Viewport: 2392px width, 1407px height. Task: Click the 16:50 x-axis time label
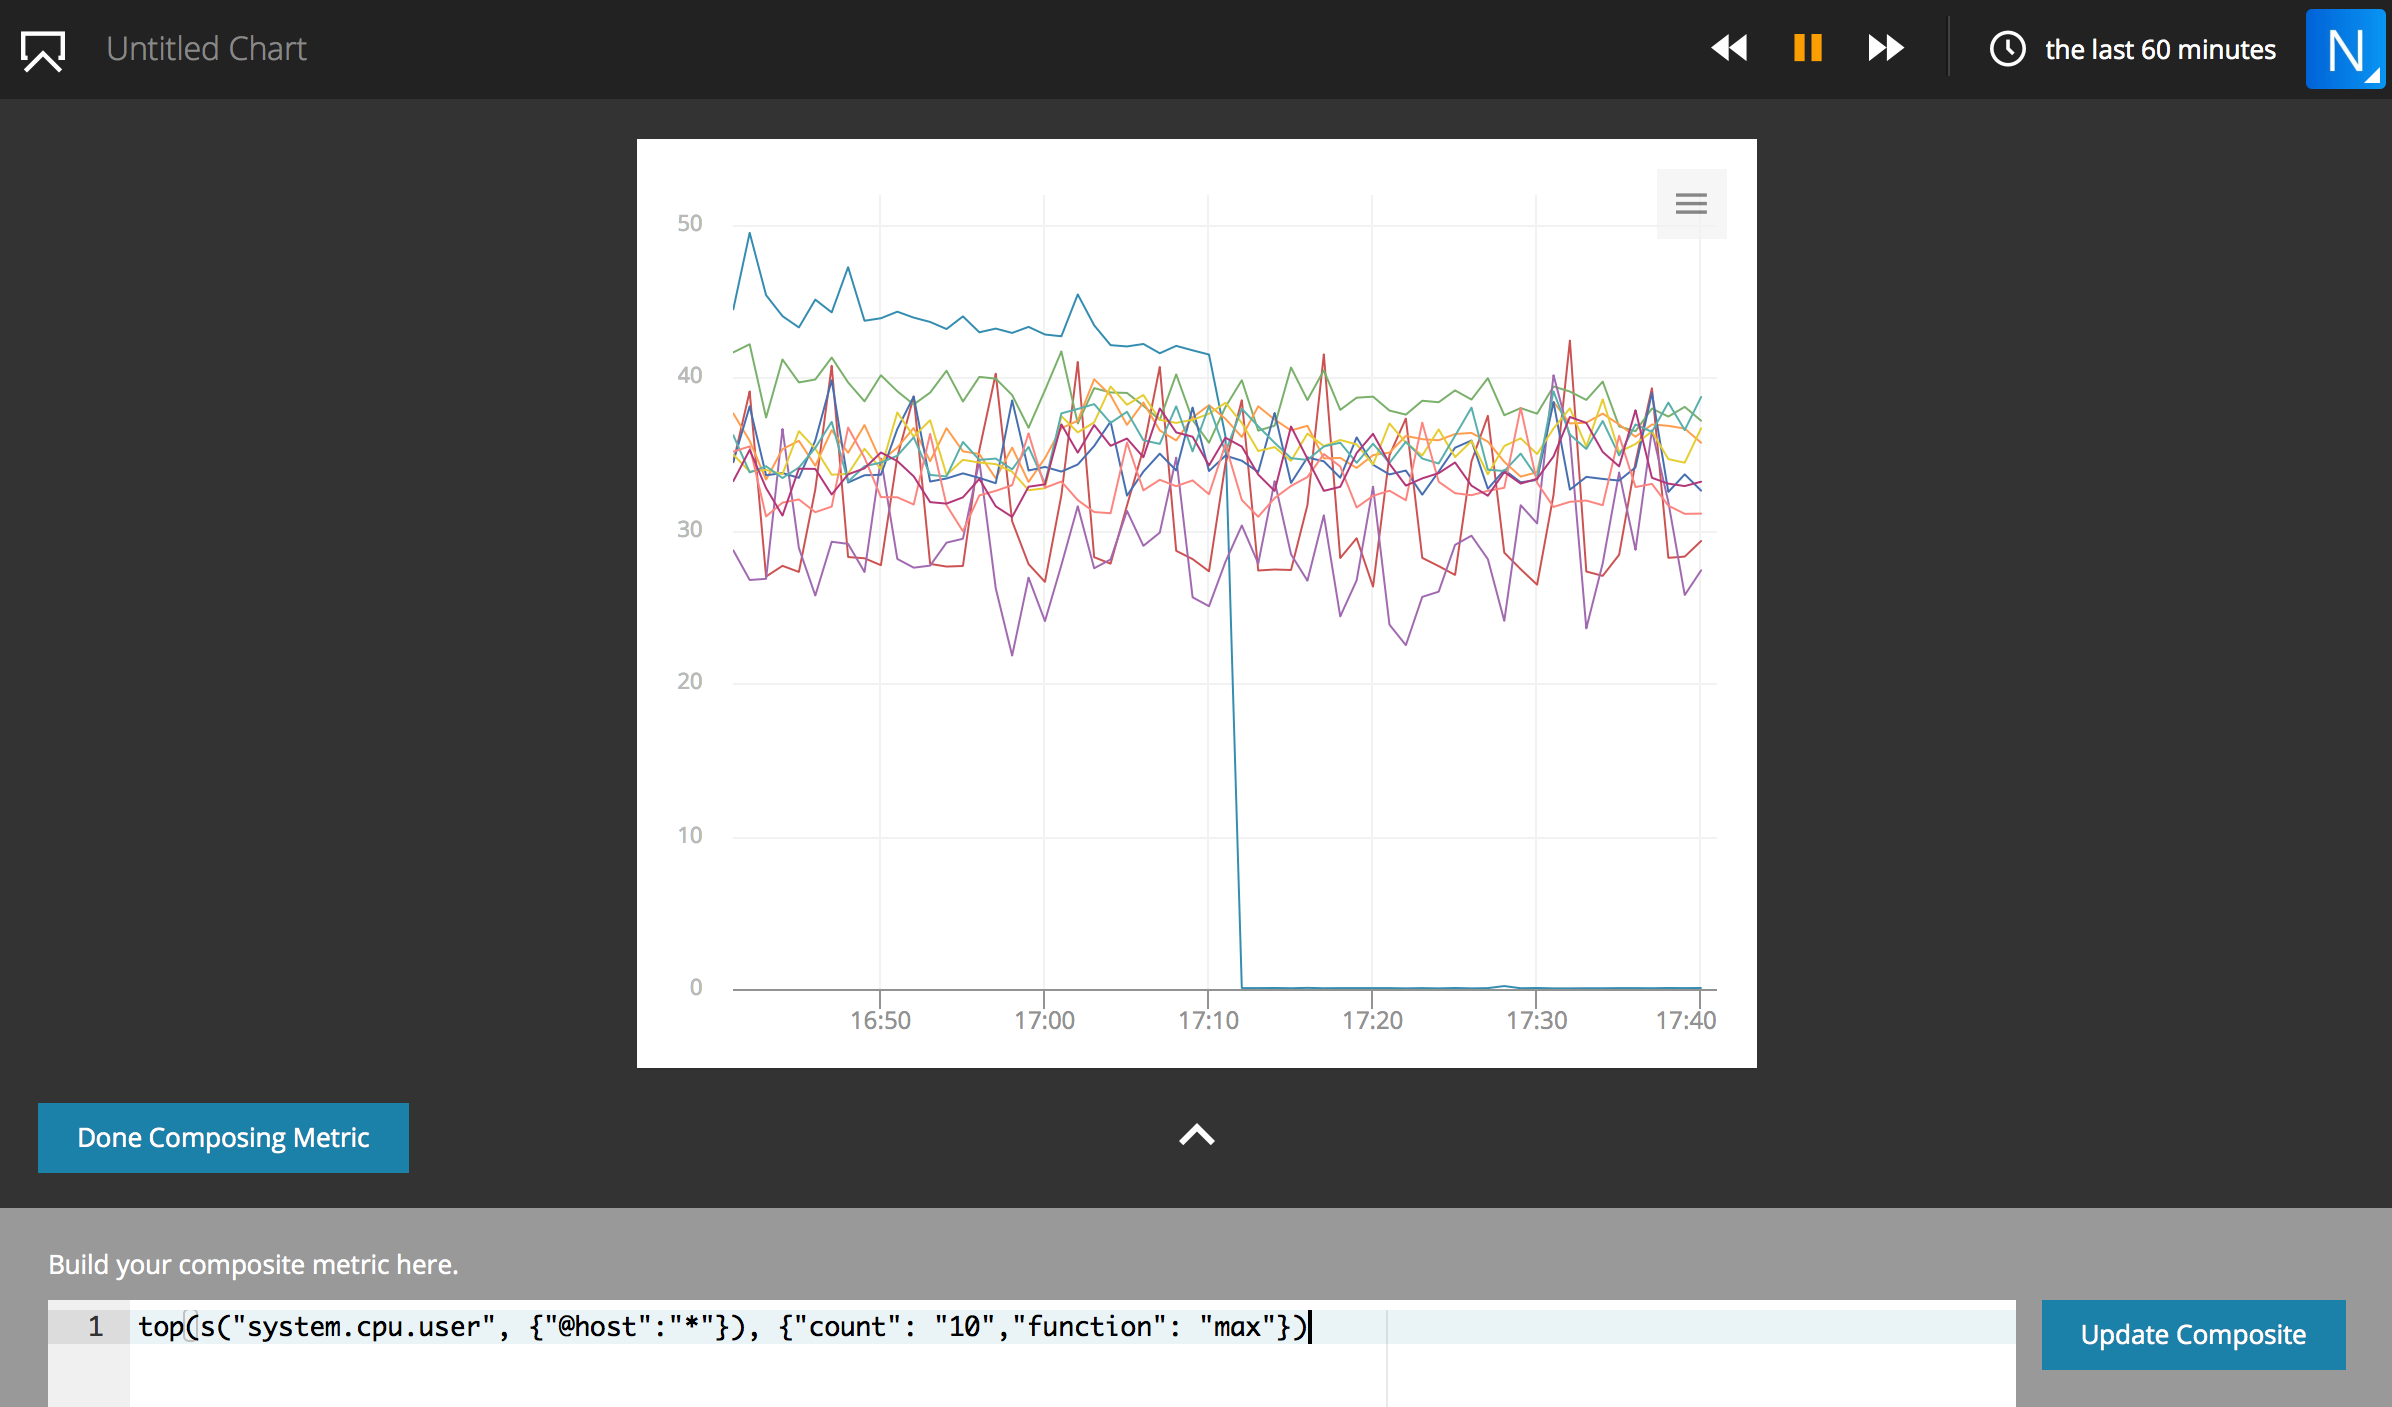[x=880, y=1020]
